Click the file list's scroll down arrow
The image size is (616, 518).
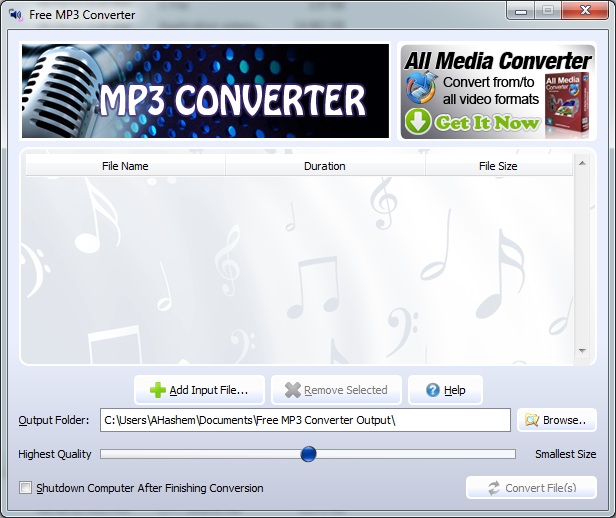(582, 352)
